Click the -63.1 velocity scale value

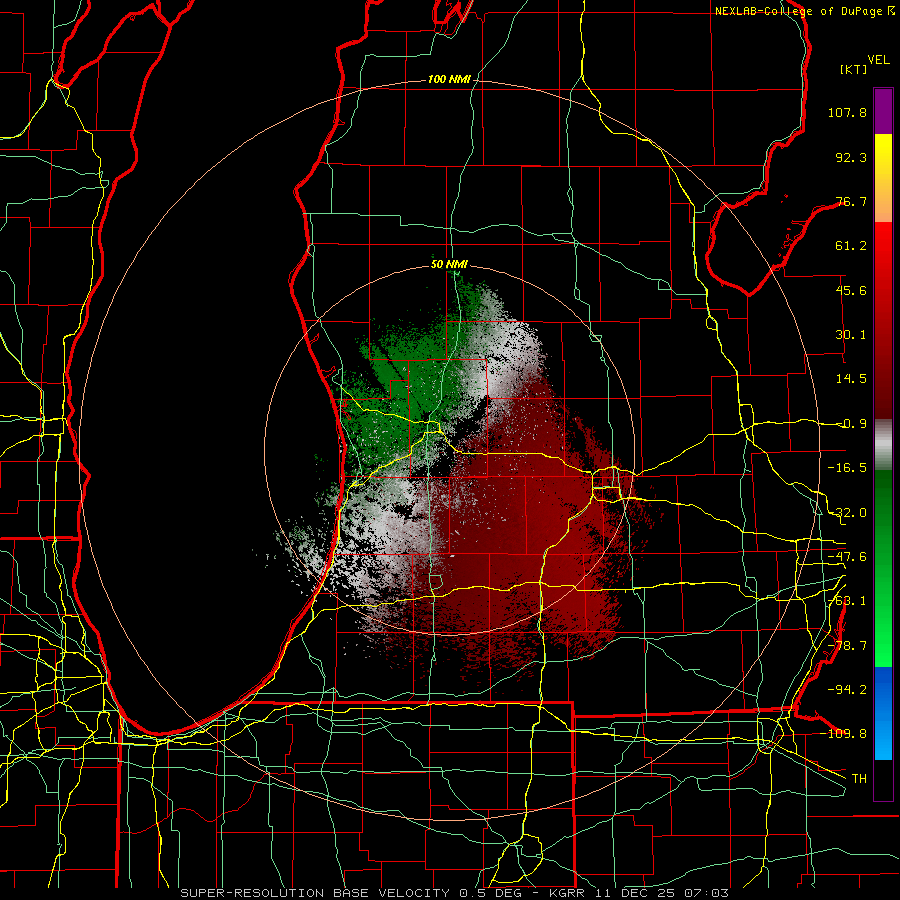[x=847, y=601]
